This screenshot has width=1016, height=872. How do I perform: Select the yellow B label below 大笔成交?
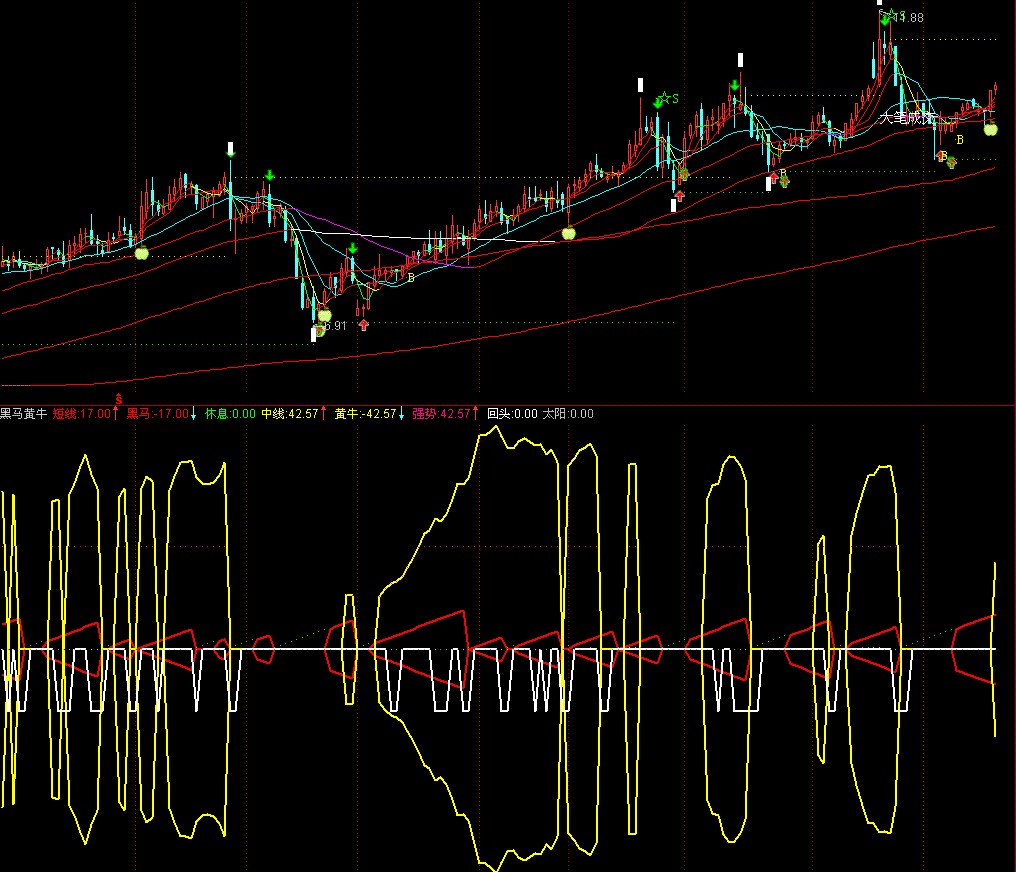coord(960,139)
